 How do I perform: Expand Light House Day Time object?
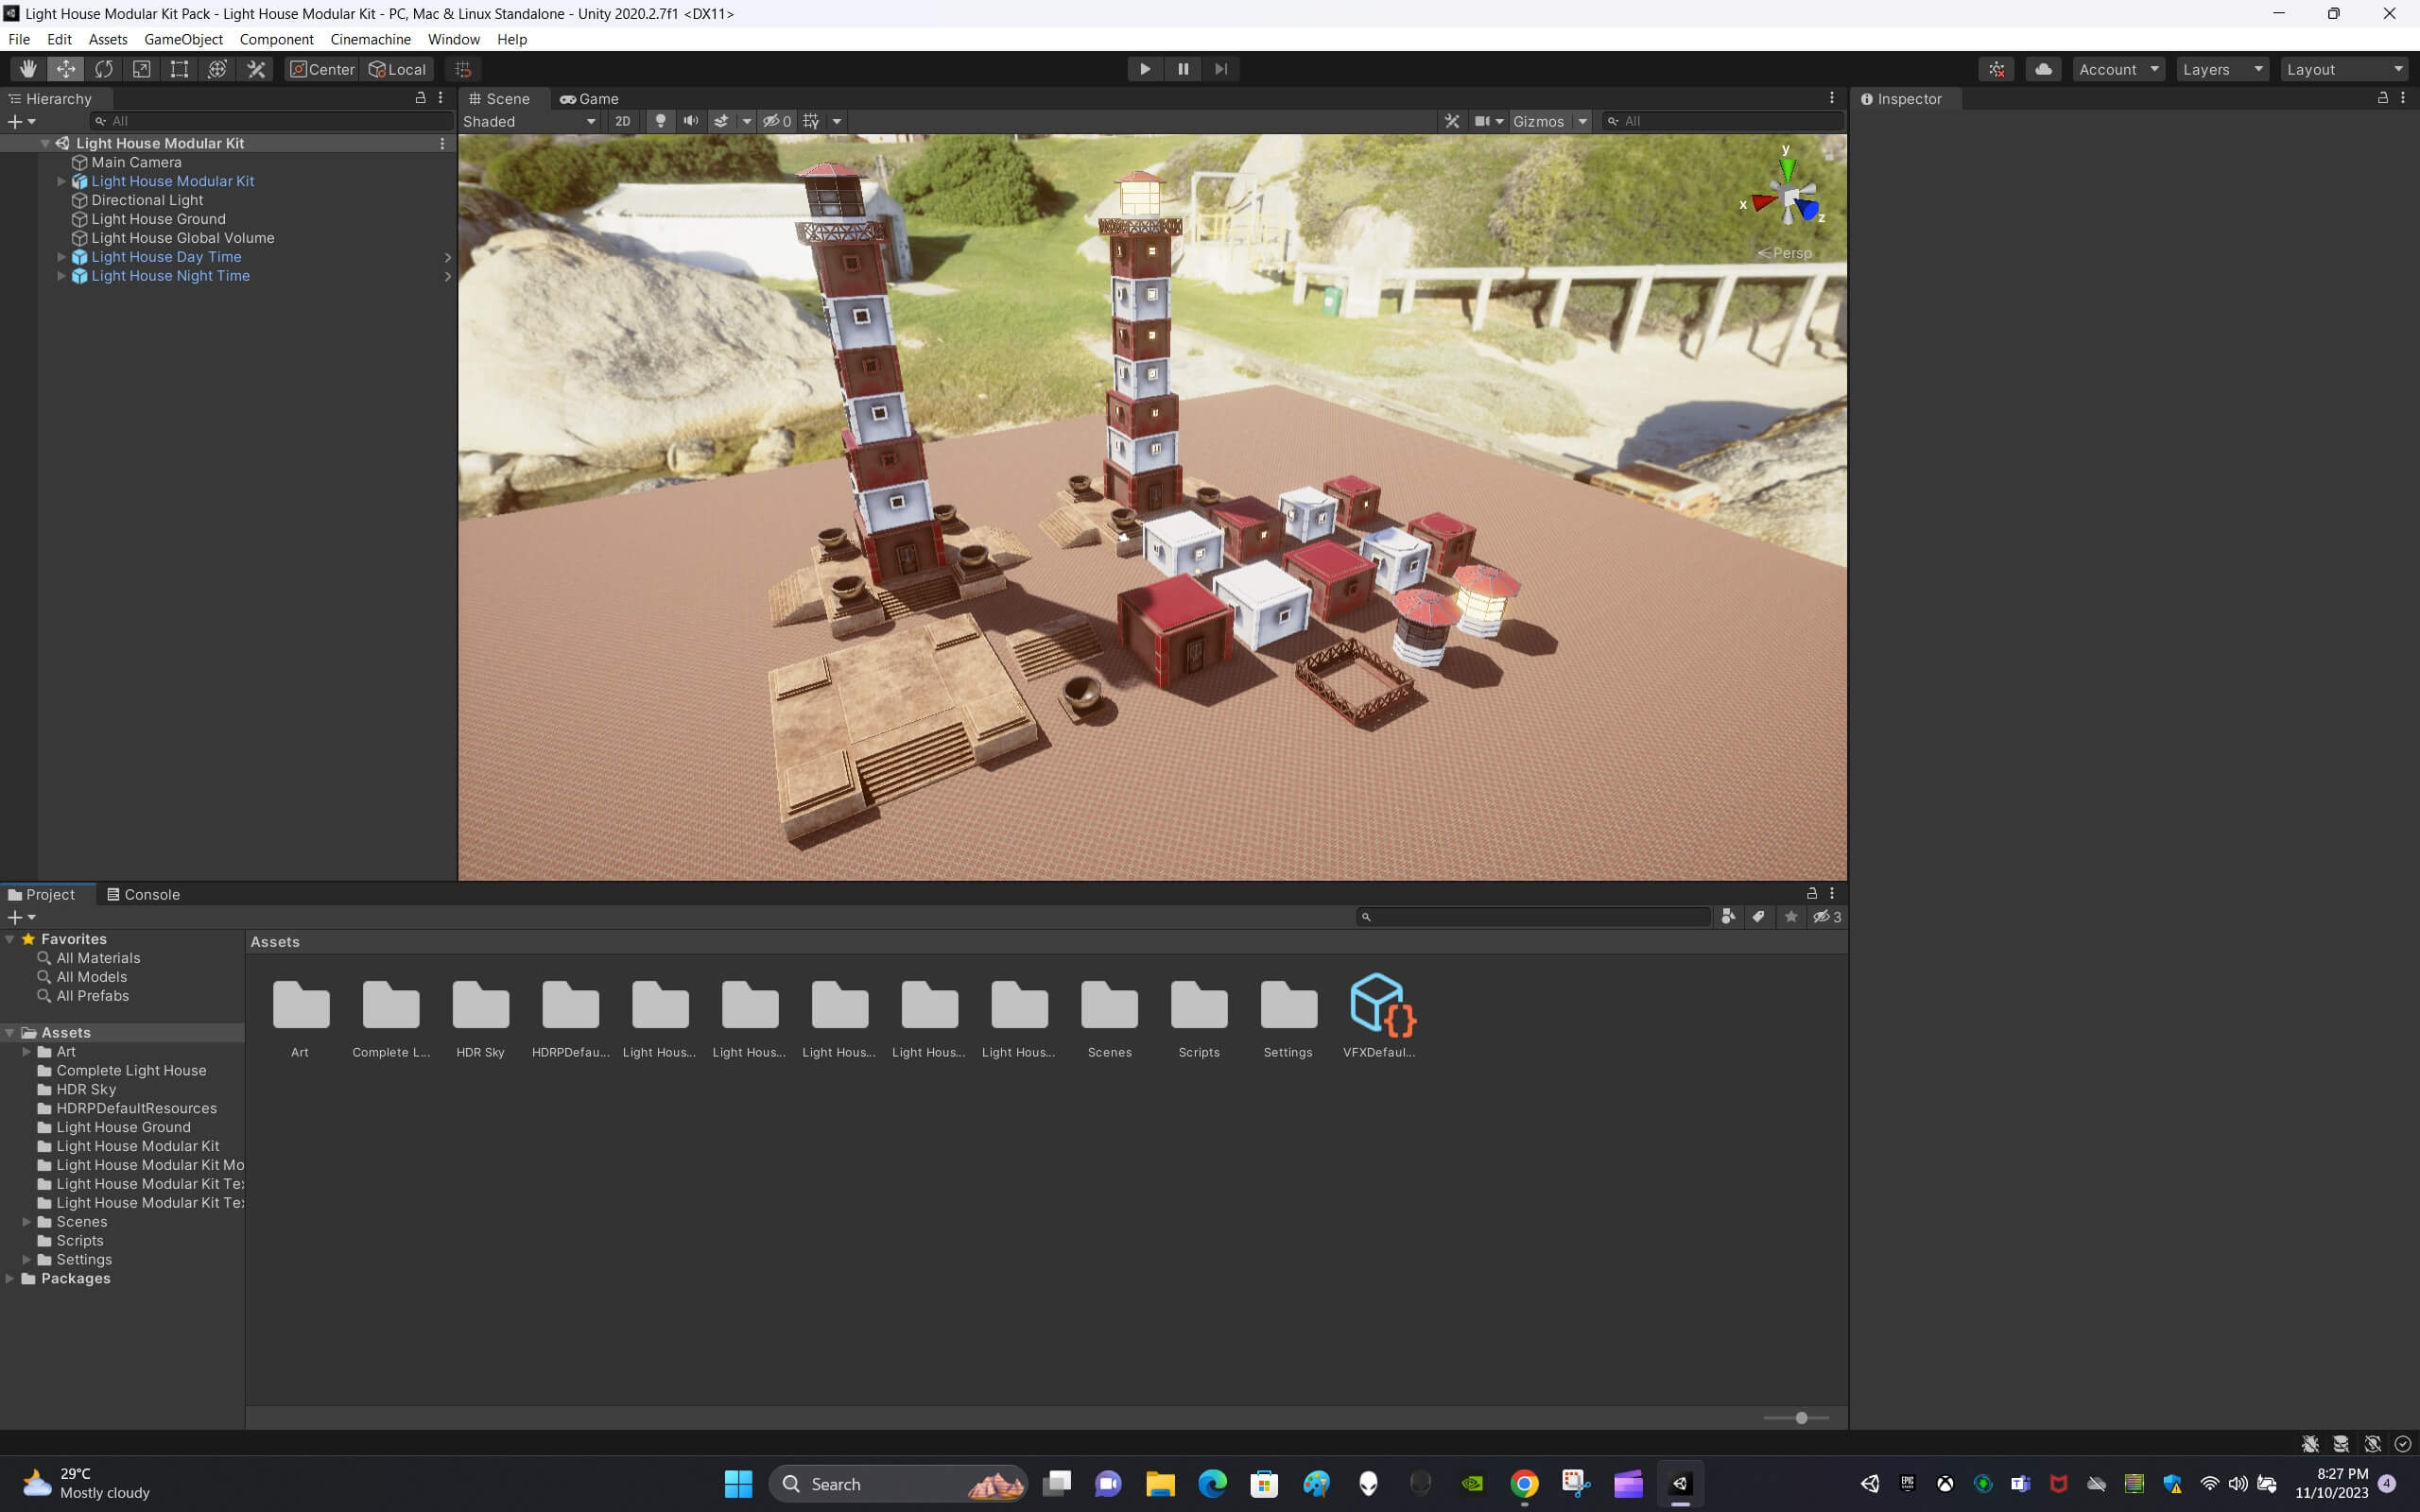pyautogui.click(x=61, y=257)
